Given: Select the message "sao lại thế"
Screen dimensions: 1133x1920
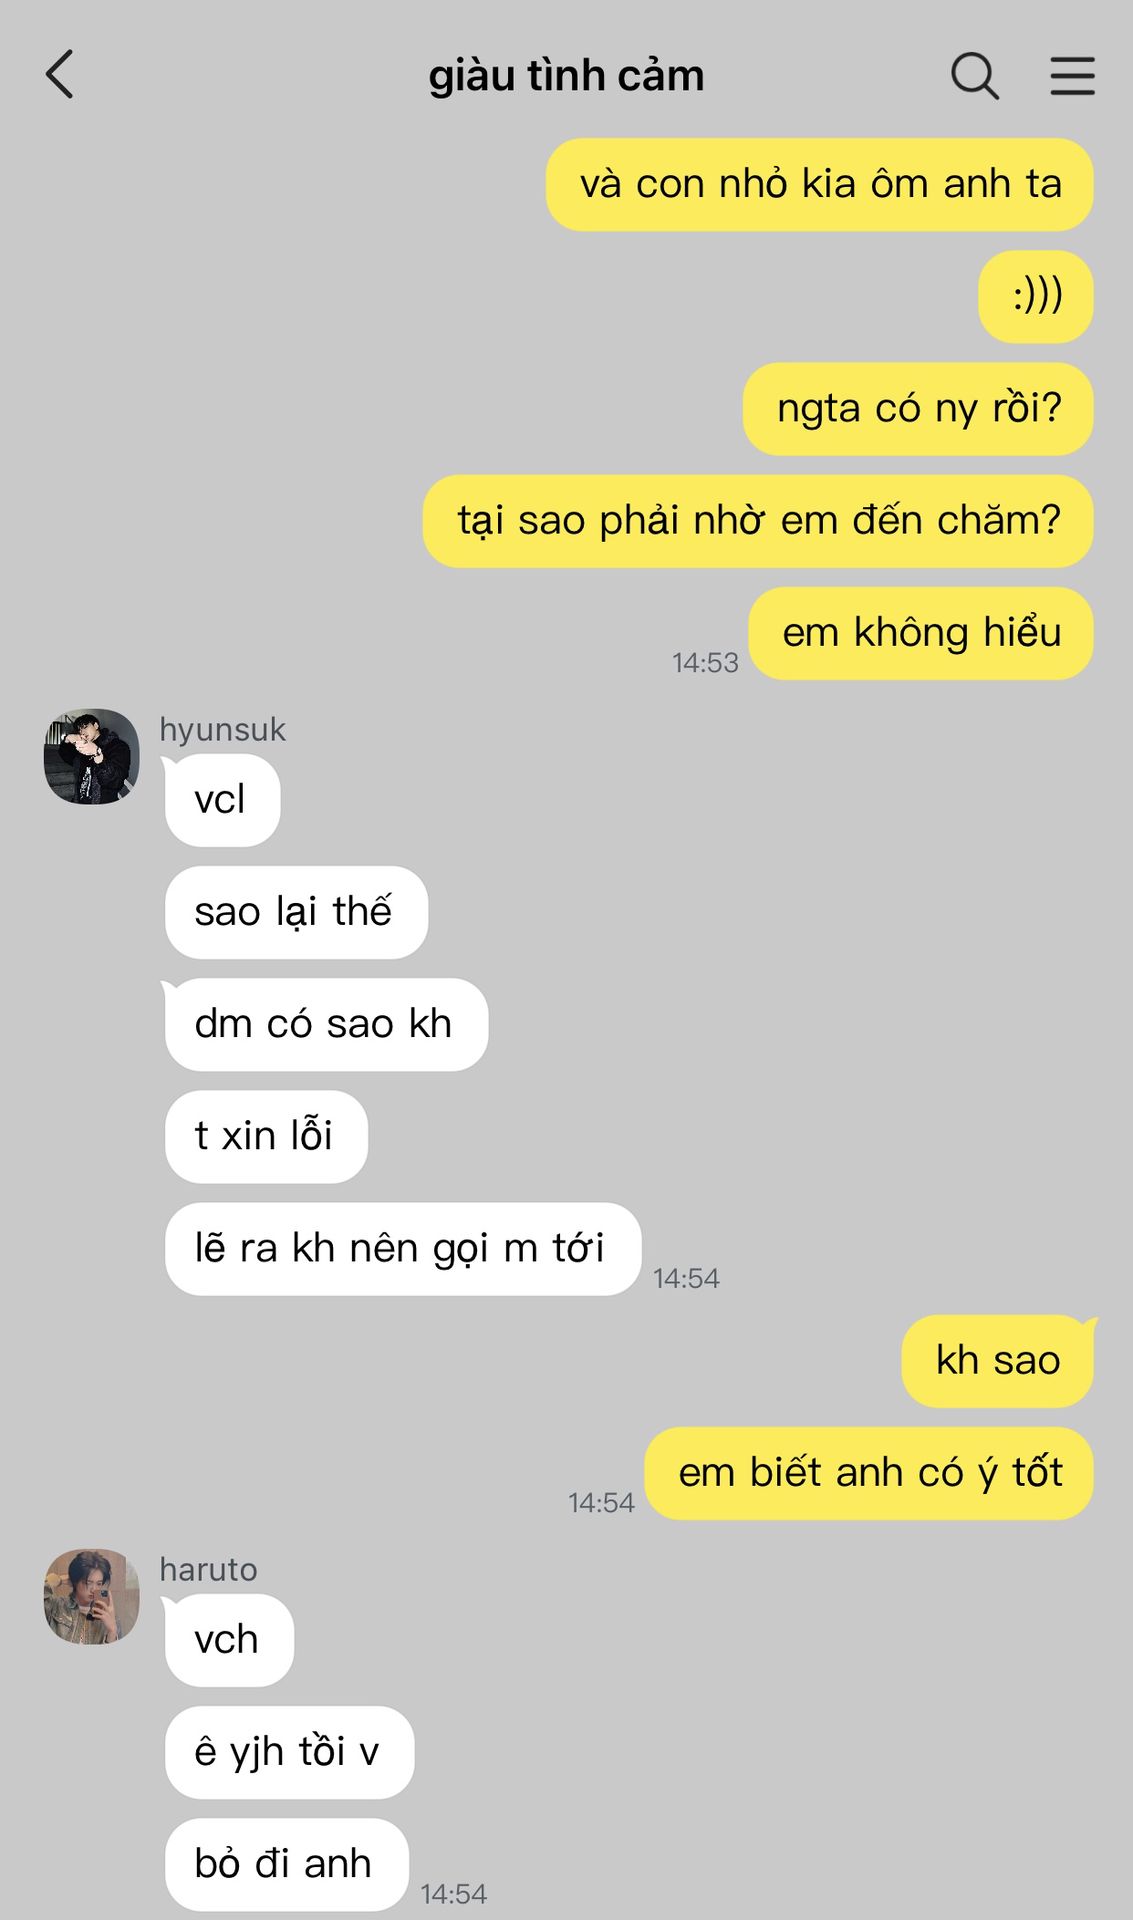Looking at the screenshot, I should tap(296, 912).
